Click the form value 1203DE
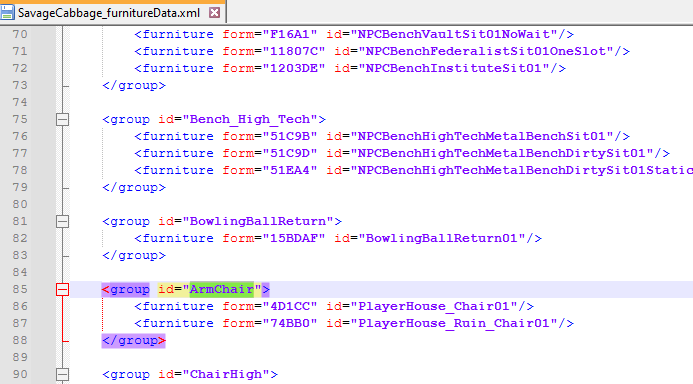This screenshot has width=693, height=384. (x=293, y=68)
